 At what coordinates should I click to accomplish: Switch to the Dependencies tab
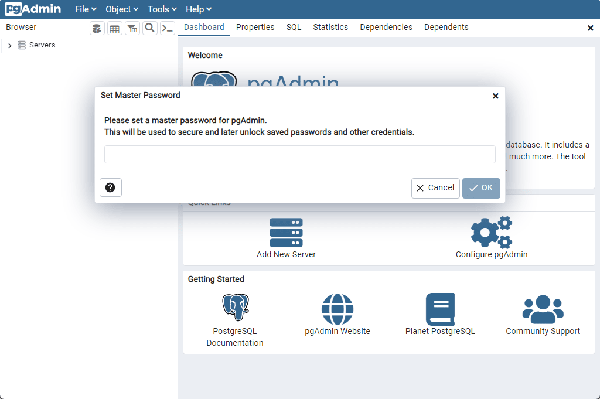point(386,27)
